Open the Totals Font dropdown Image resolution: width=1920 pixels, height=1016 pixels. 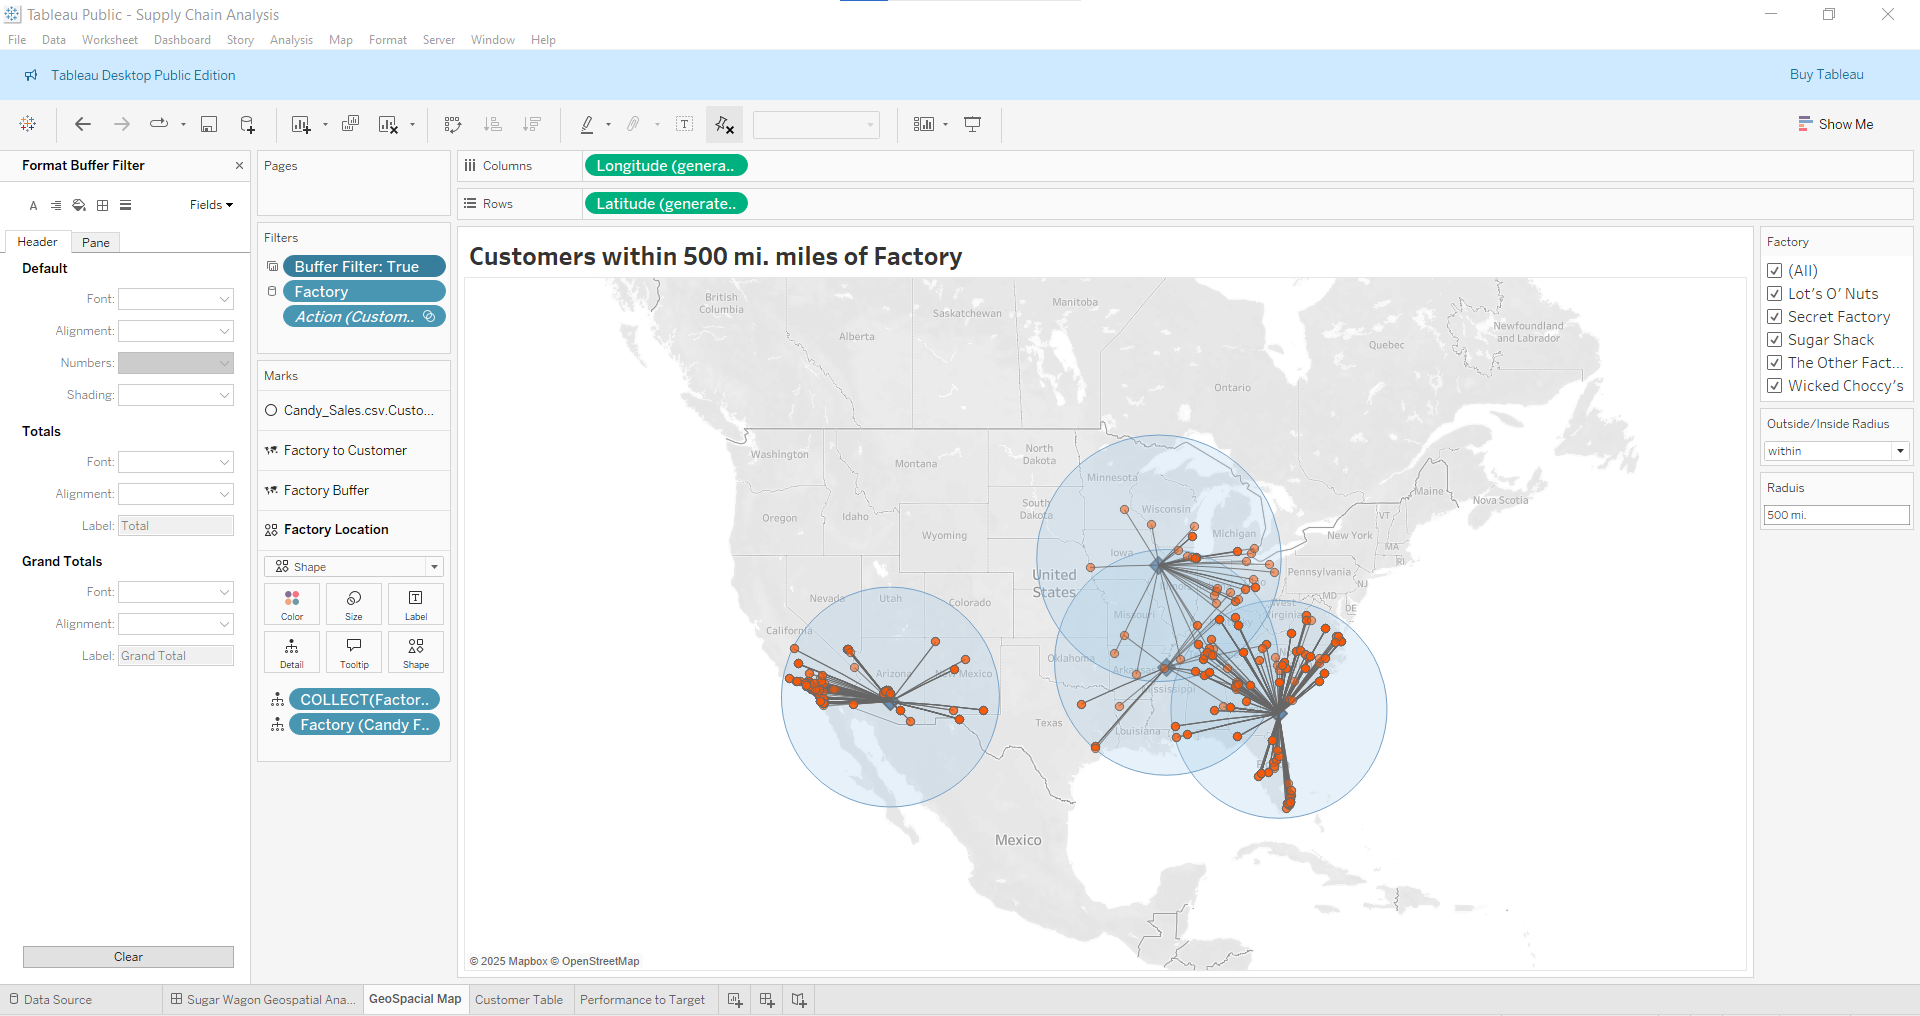(176, 462)
